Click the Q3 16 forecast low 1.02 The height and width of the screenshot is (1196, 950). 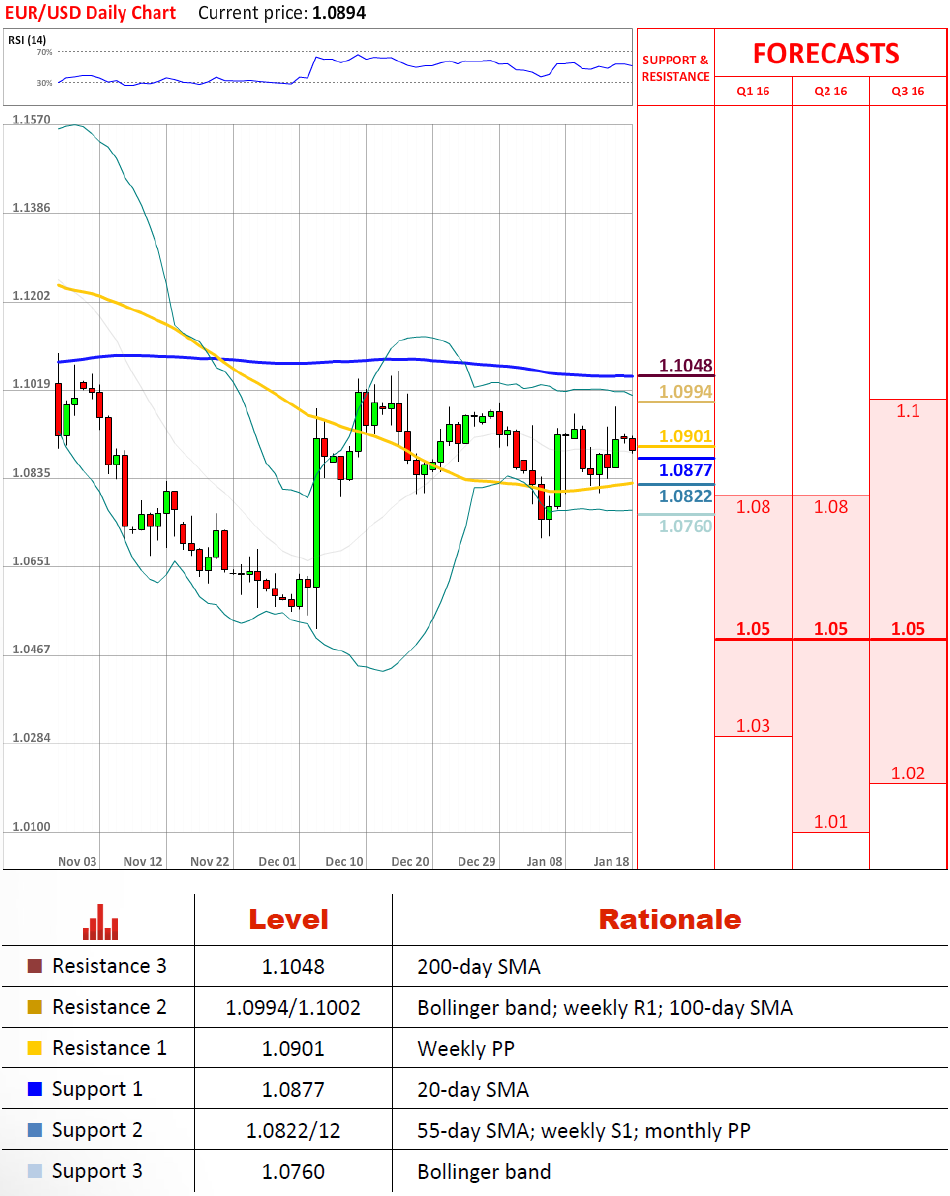(907, 773)
